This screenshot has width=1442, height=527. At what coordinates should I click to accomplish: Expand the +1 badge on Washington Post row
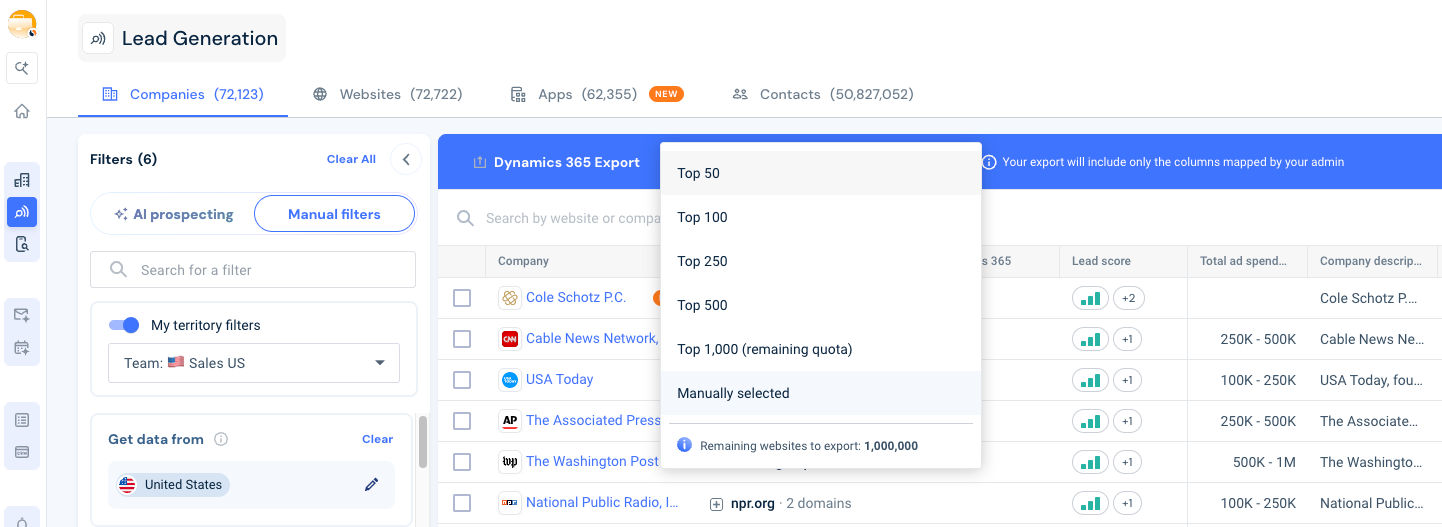tap(1127, 462)
